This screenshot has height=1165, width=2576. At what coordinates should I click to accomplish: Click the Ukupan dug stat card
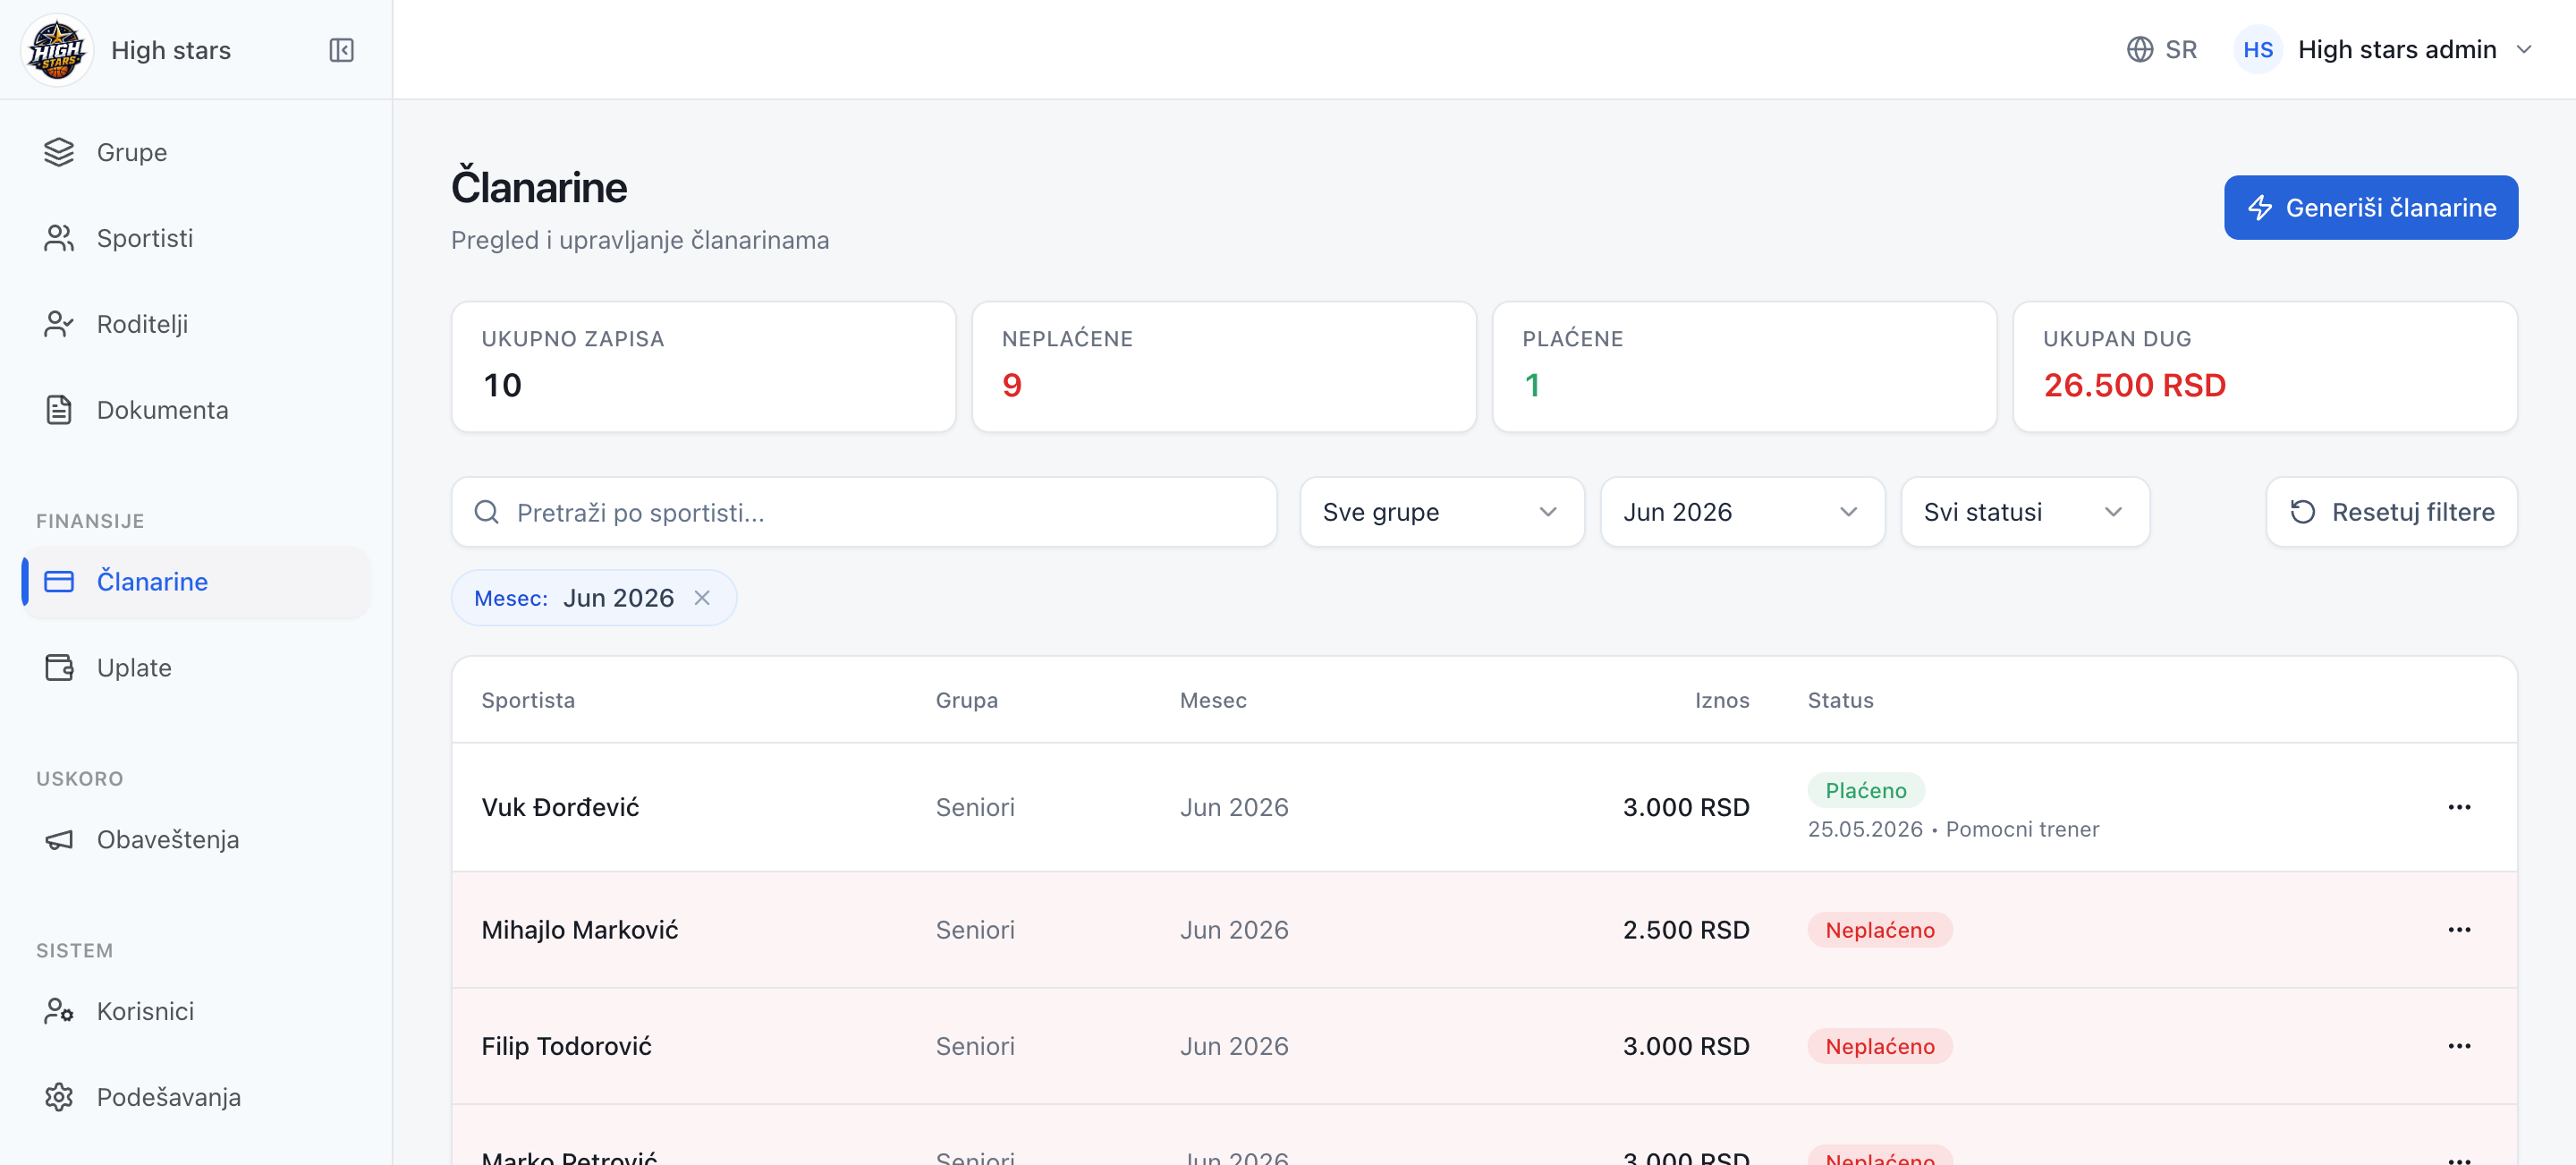[x=2265, y=367]
